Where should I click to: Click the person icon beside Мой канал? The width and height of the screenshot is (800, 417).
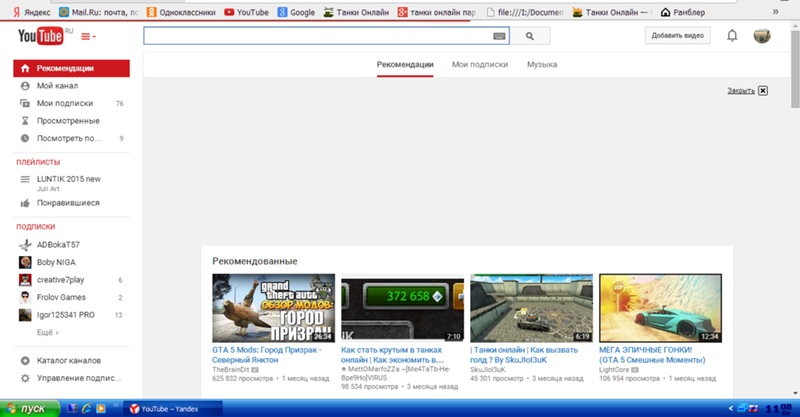[25, 86]
